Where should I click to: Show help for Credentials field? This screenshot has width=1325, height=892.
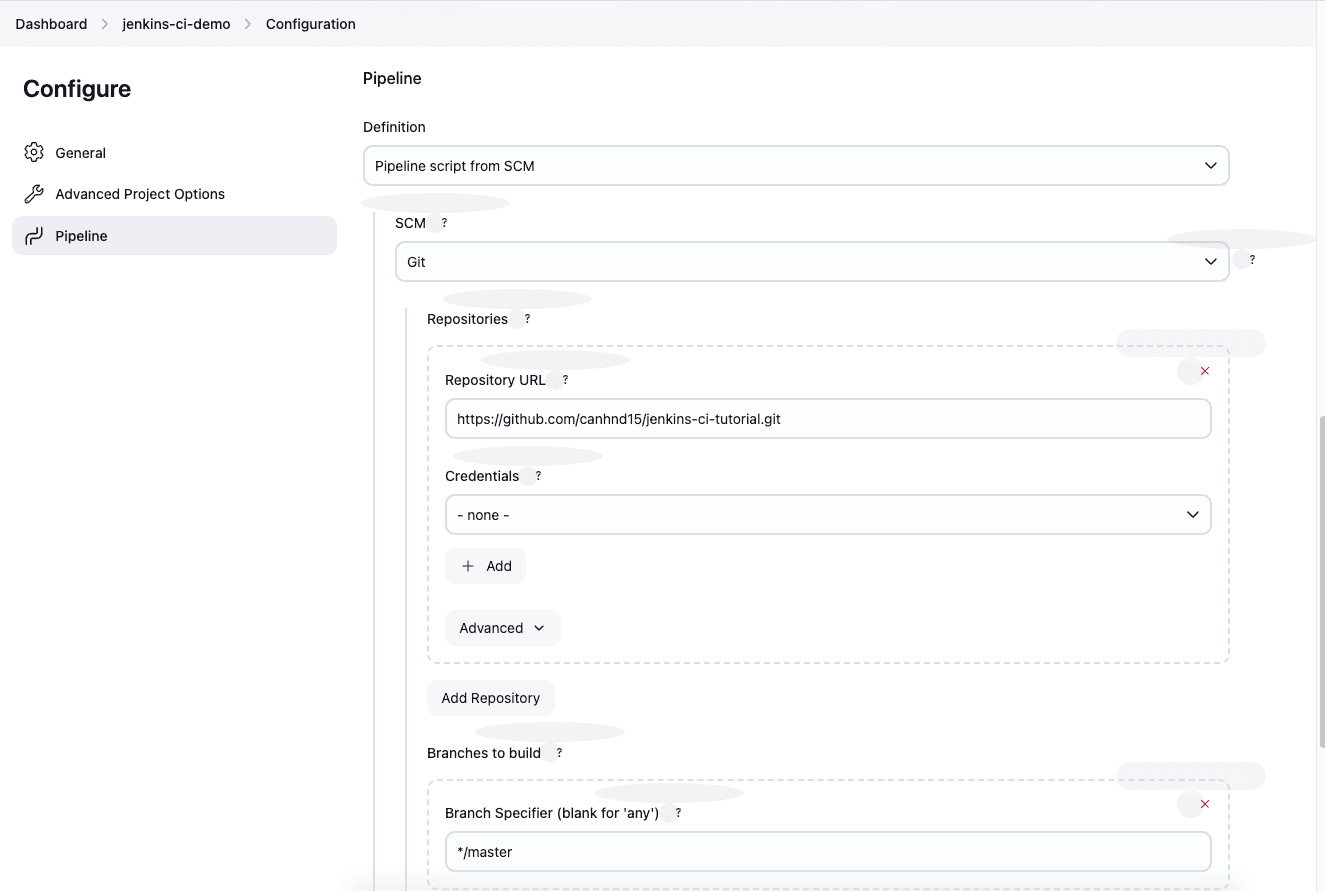coord(538,476)
